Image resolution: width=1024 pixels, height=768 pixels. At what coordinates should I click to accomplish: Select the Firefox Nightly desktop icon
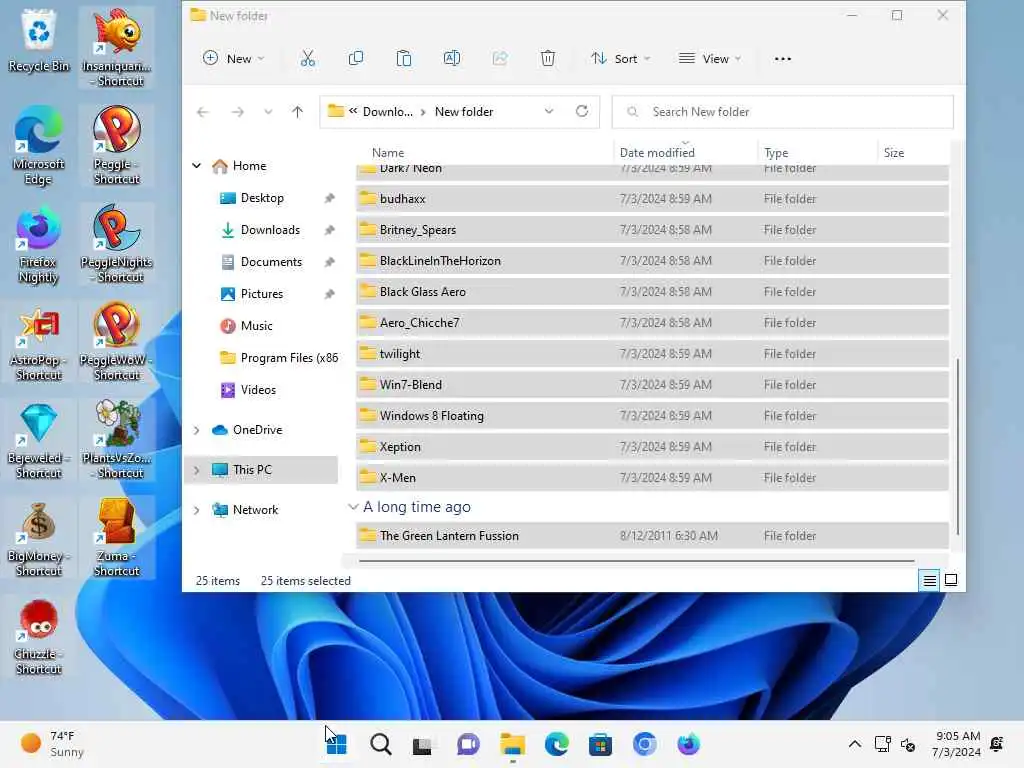[39, 244]
